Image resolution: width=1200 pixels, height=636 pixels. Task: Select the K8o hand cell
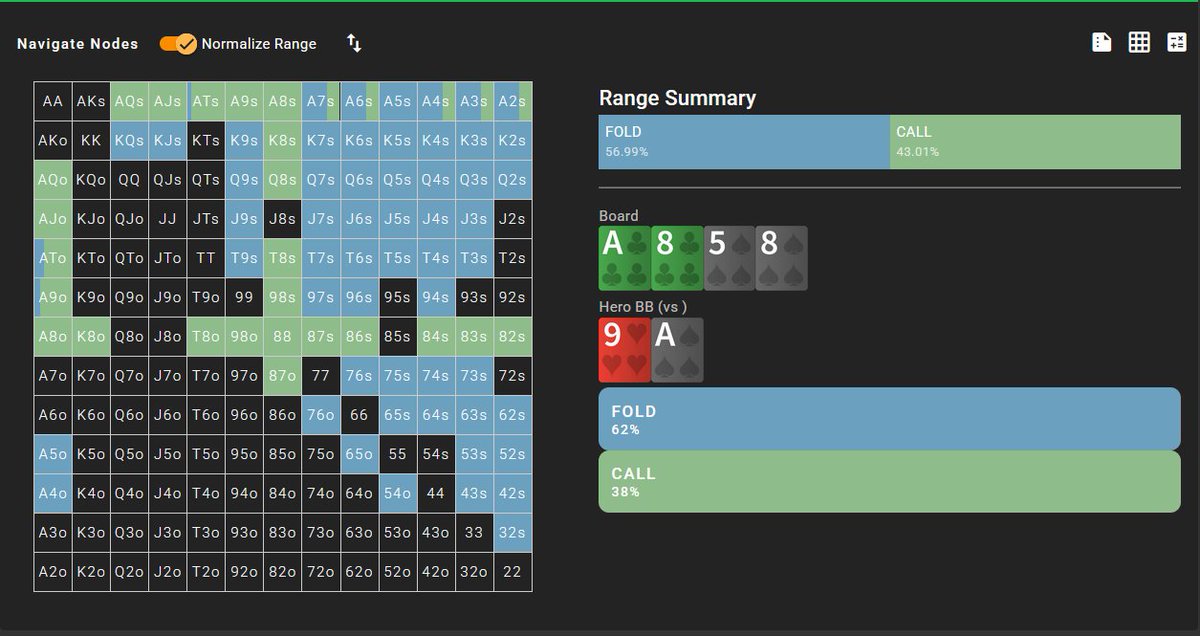(91, 336)
